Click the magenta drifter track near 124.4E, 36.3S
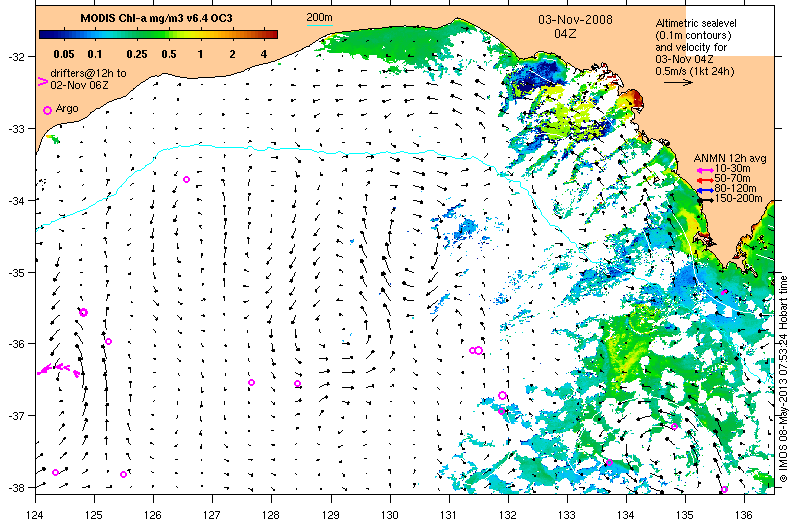800x520 pixels. coord(59,369)
